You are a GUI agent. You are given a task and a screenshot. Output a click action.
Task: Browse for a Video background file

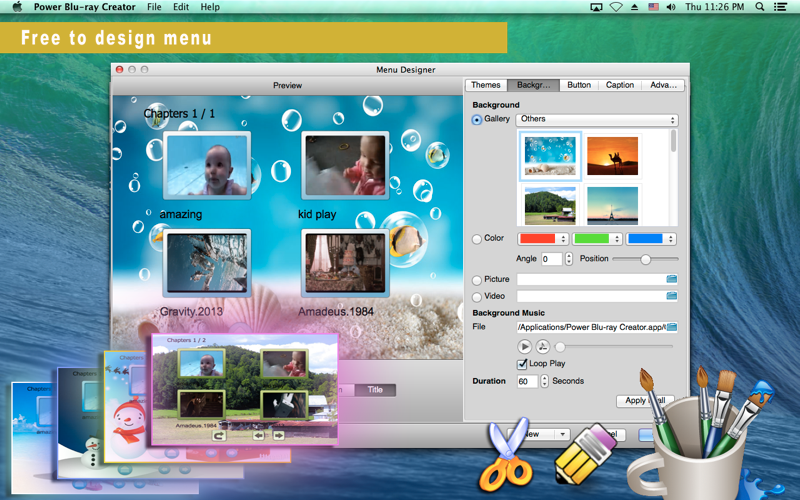(x=671, y=295)
